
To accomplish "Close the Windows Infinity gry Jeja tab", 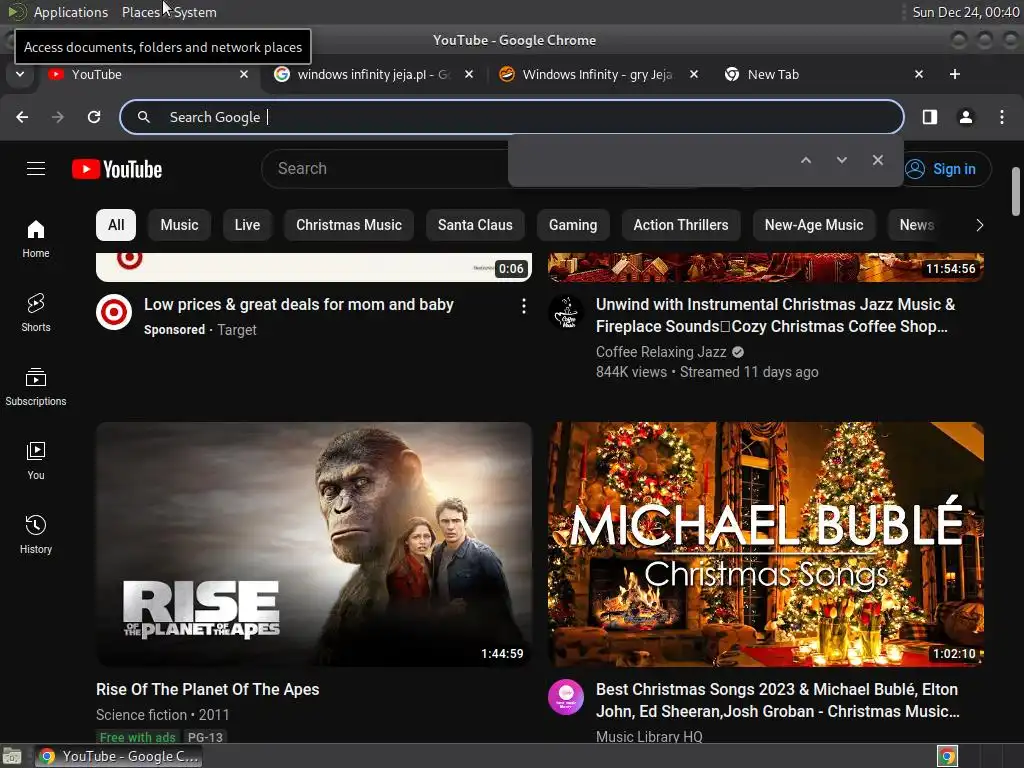I will point(694,74).
